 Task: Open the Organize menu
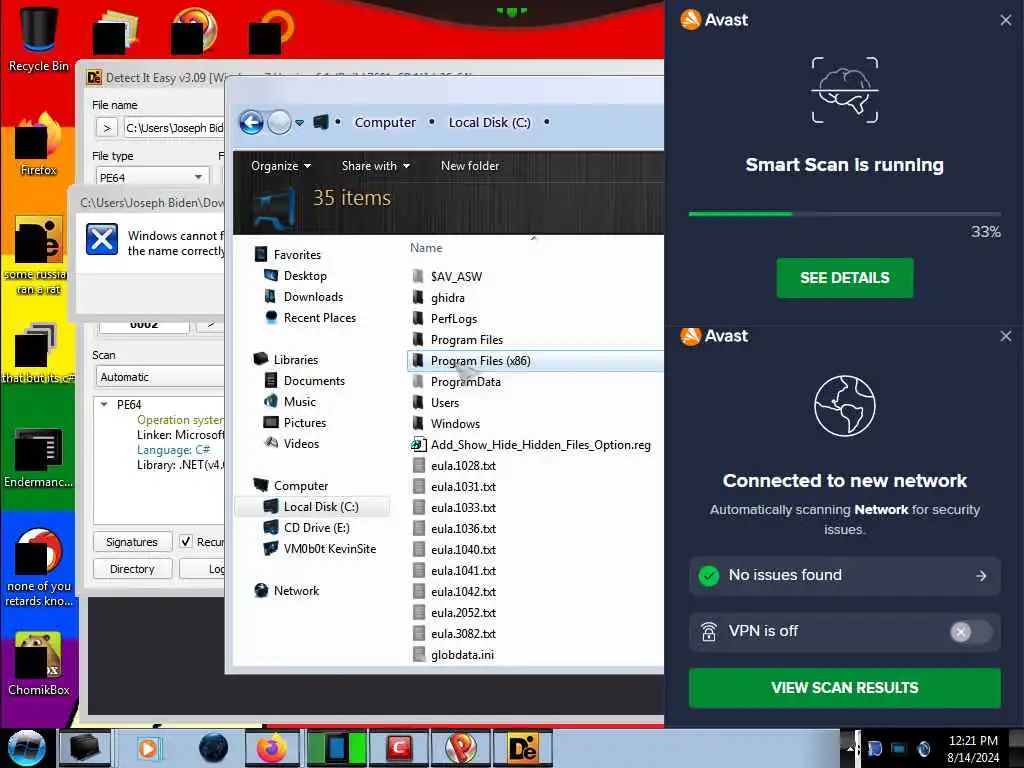point(281,166)
